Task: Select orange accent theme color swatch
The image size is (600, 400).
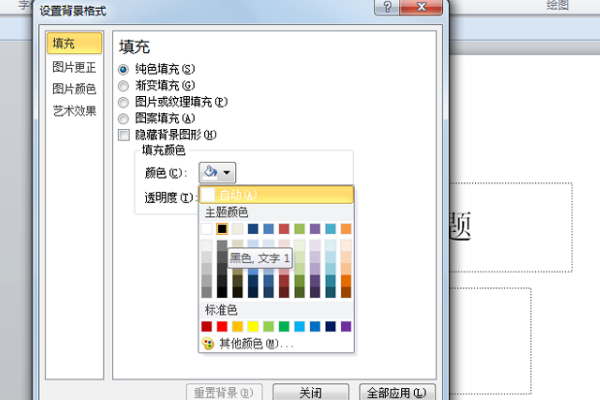Action: tap(346, 229)
